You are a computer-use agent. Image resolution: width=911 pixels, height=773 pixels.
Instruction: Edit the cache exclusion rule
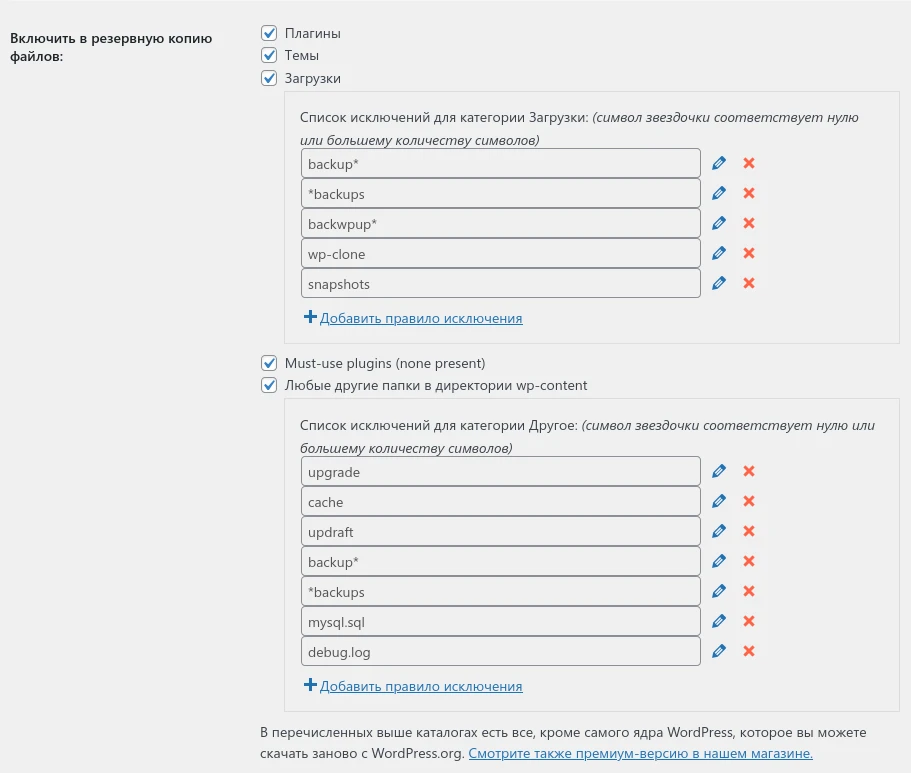click(x=718, y=501)
